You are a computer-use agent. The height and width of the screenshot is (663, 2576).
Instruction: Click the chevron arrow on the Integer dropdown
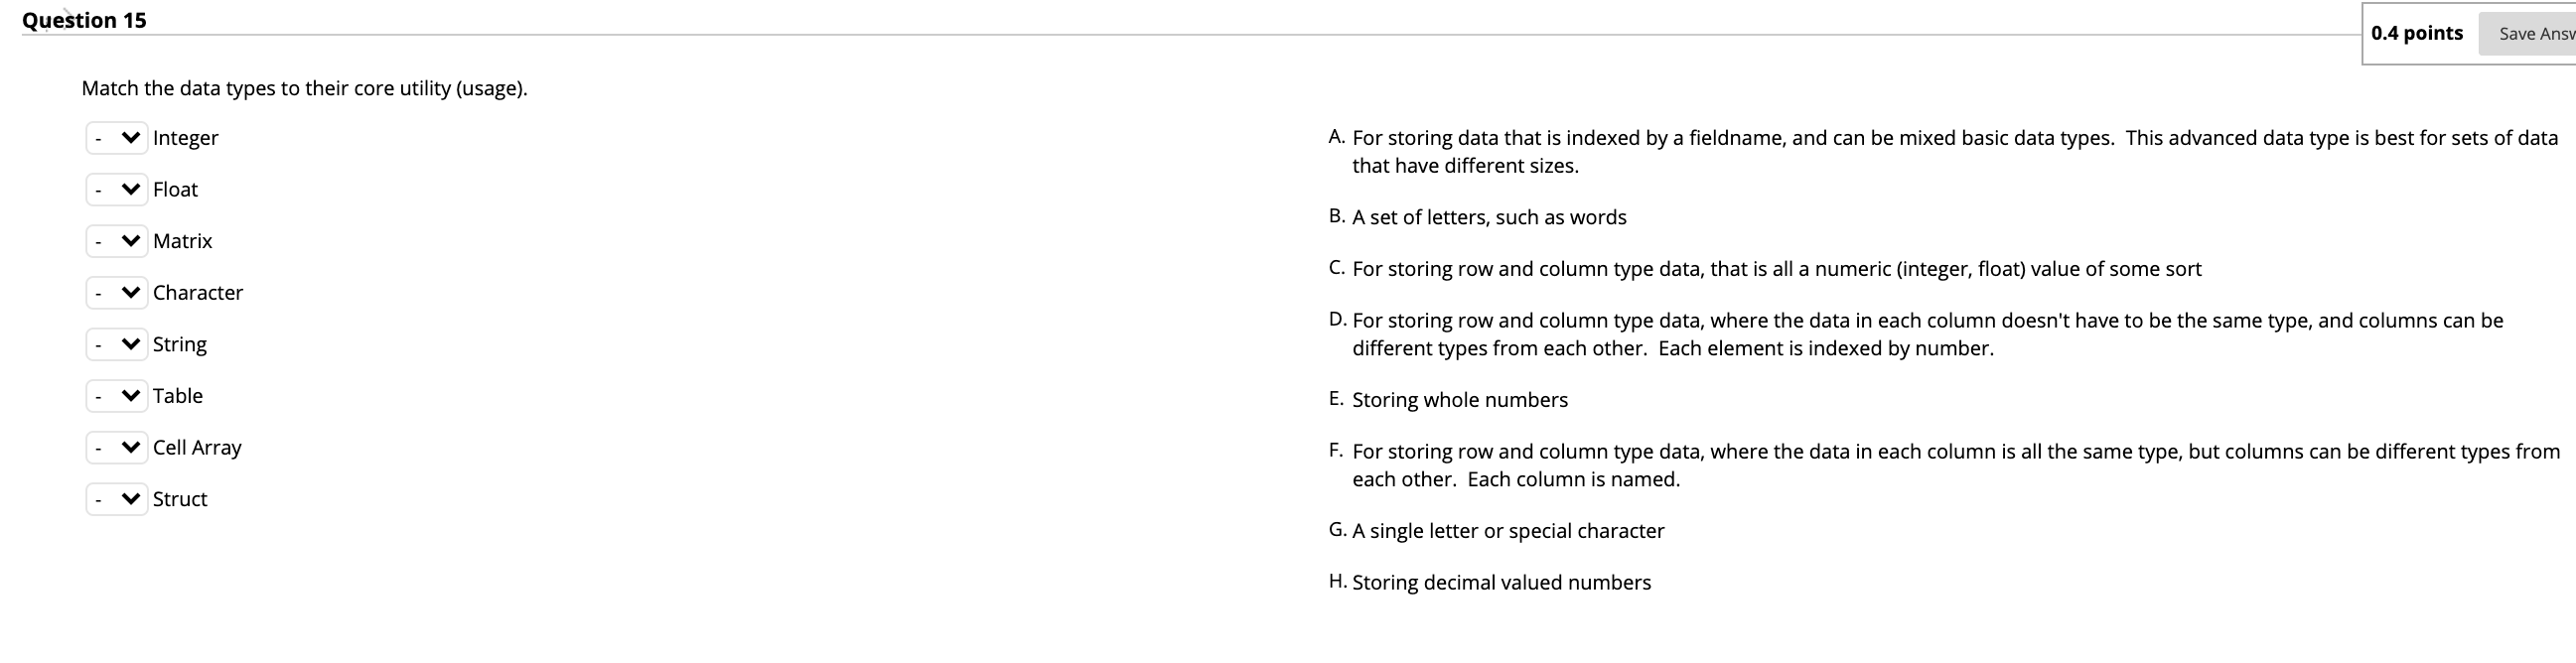coord(130,137)
